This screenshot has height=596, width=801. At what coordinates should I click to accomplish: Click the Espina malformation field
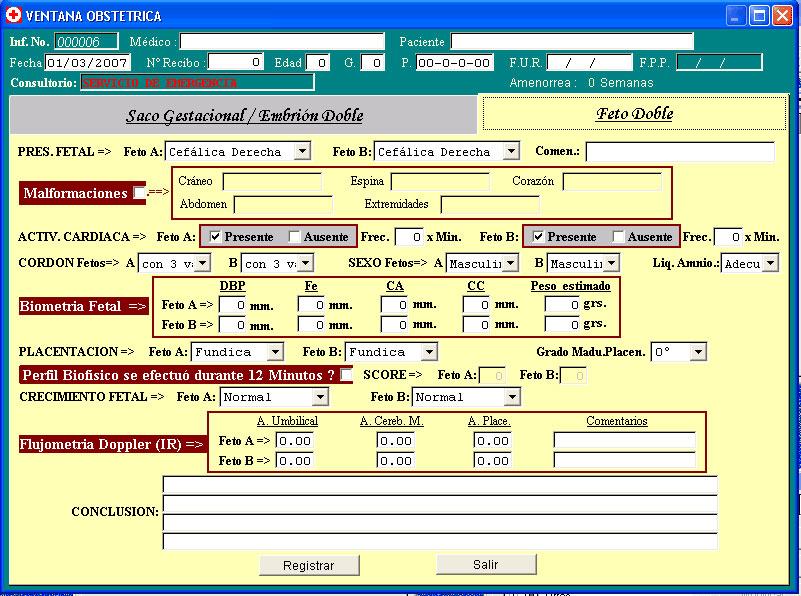(x=440, y=181)
